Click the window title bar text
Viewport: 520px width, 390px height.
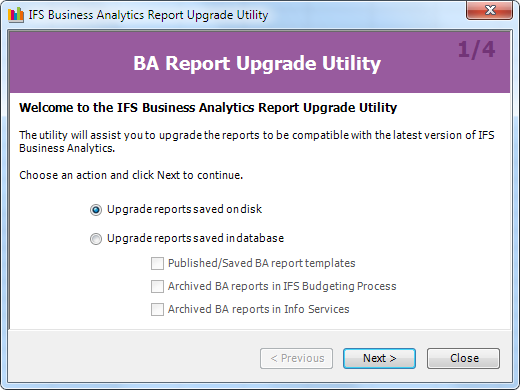tap(148, 15)
